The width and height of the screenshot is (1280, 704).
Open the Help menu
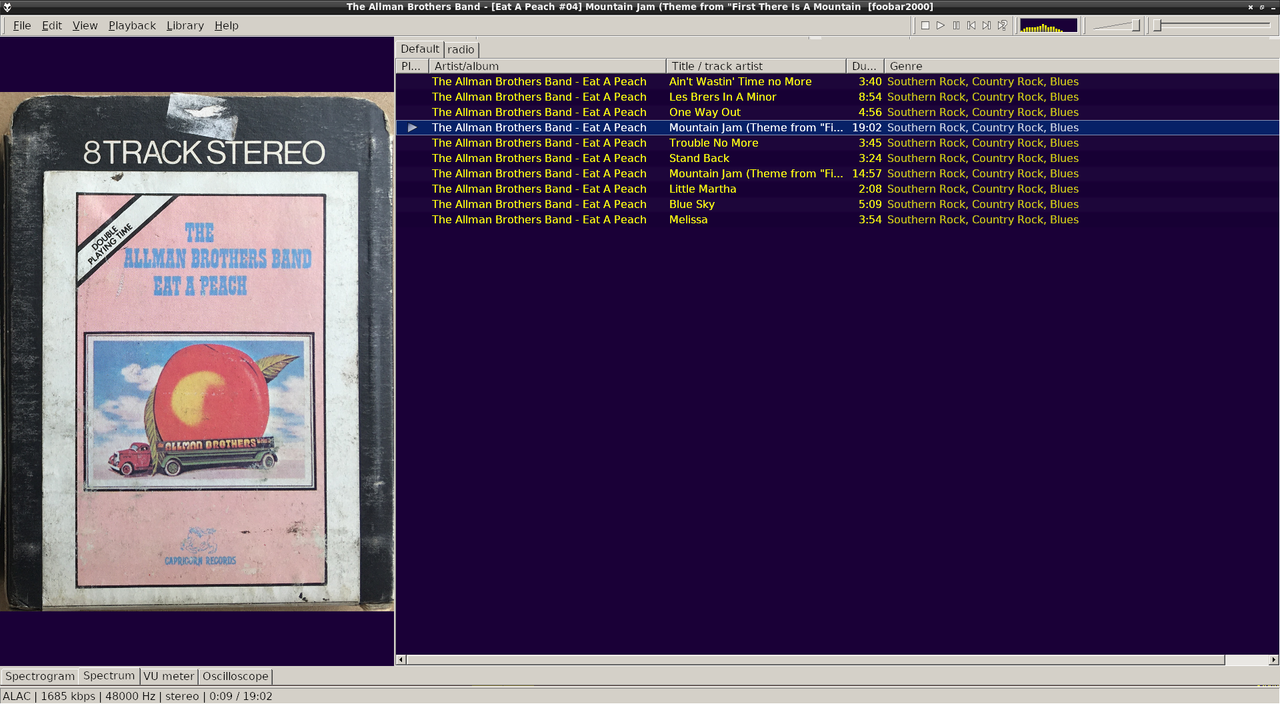tap(226, 25)
